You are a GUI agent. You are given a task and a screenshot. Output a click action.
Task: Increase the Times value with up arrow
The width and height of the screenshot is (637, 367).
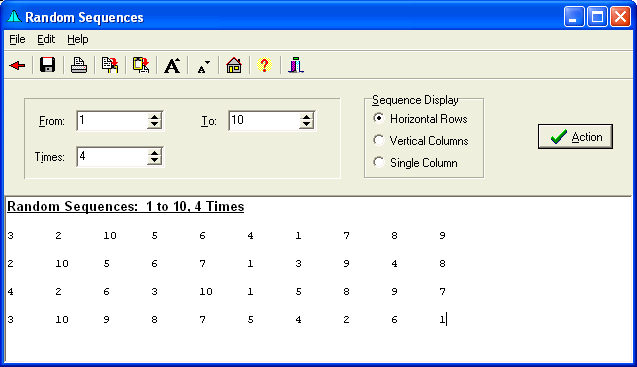tap(154, 153)
